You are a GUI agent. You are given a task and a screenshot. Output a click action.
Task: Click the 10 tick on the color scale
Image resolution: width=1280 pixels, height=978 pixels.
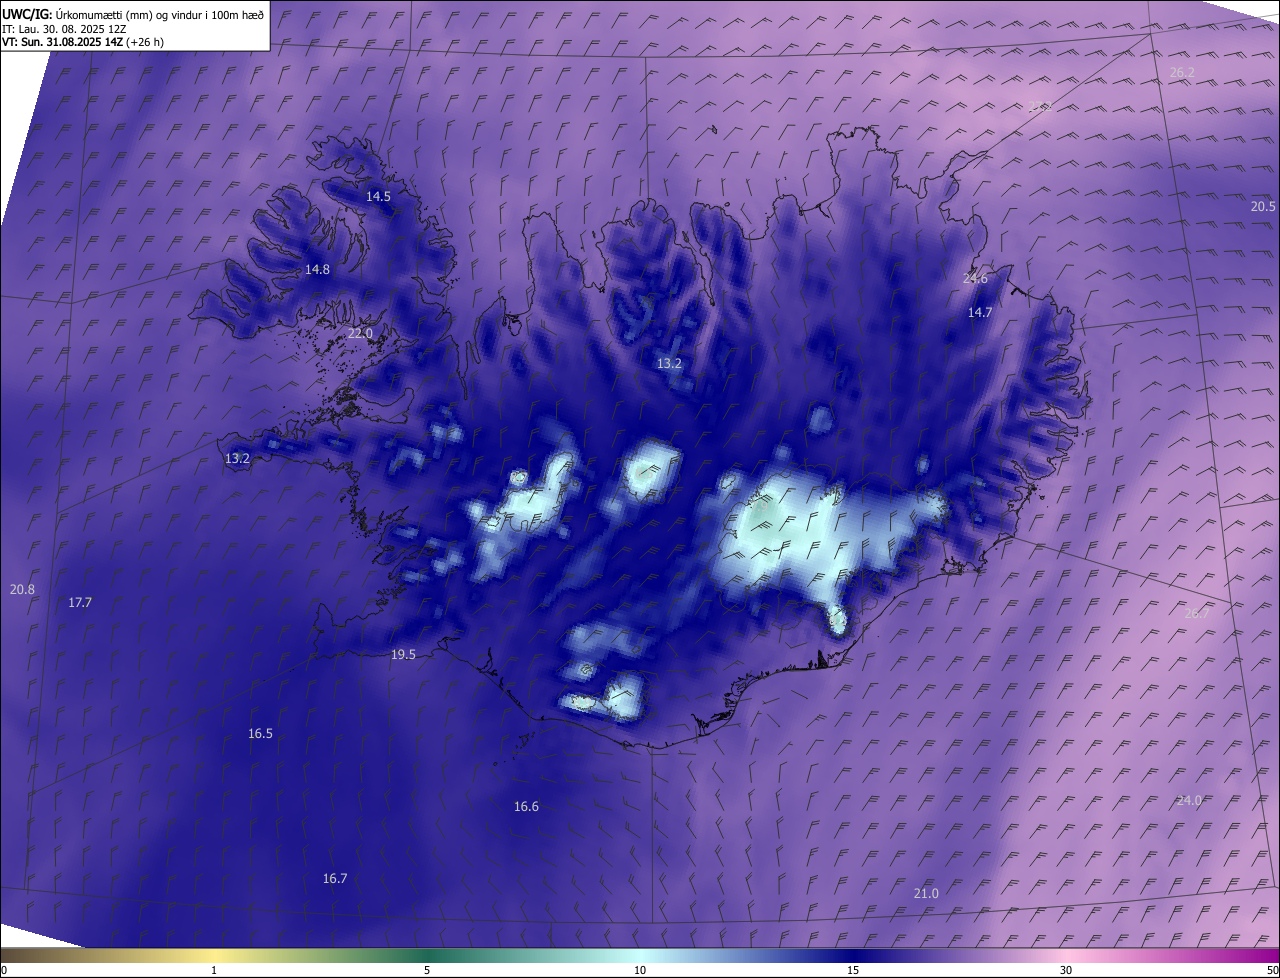click(640, 971)
